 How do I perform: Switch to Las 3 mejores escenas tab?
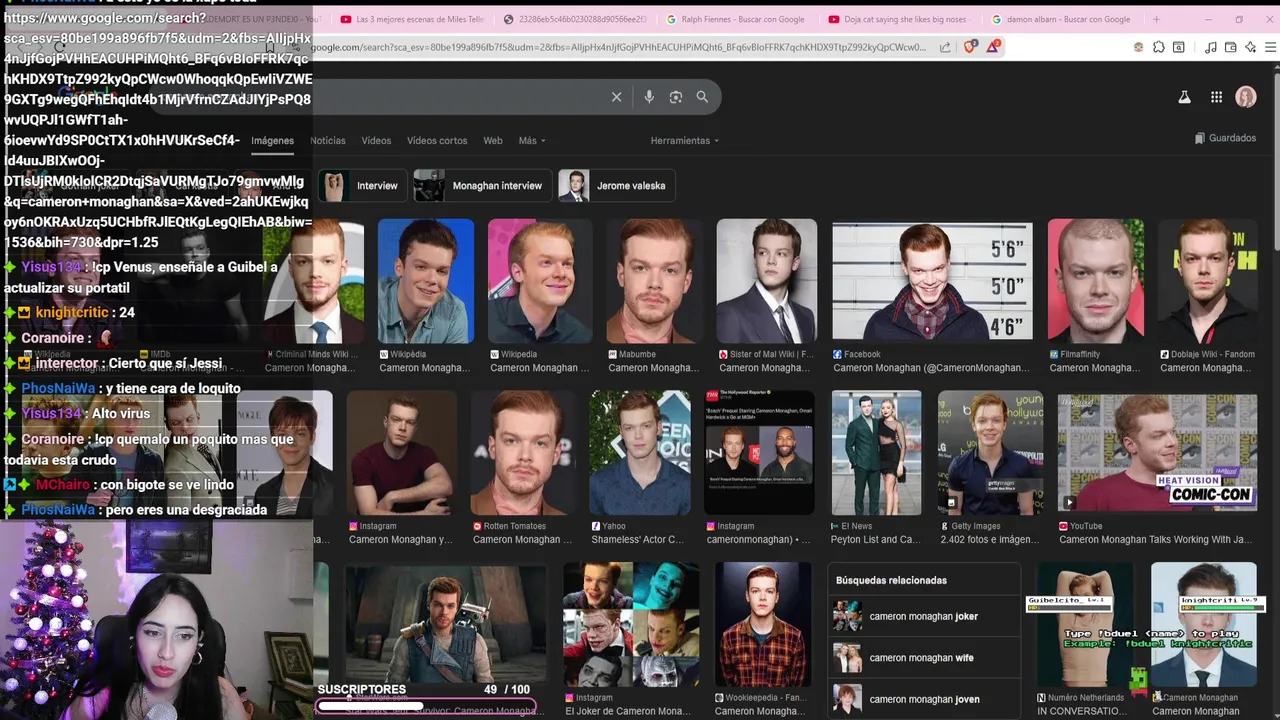414,19
